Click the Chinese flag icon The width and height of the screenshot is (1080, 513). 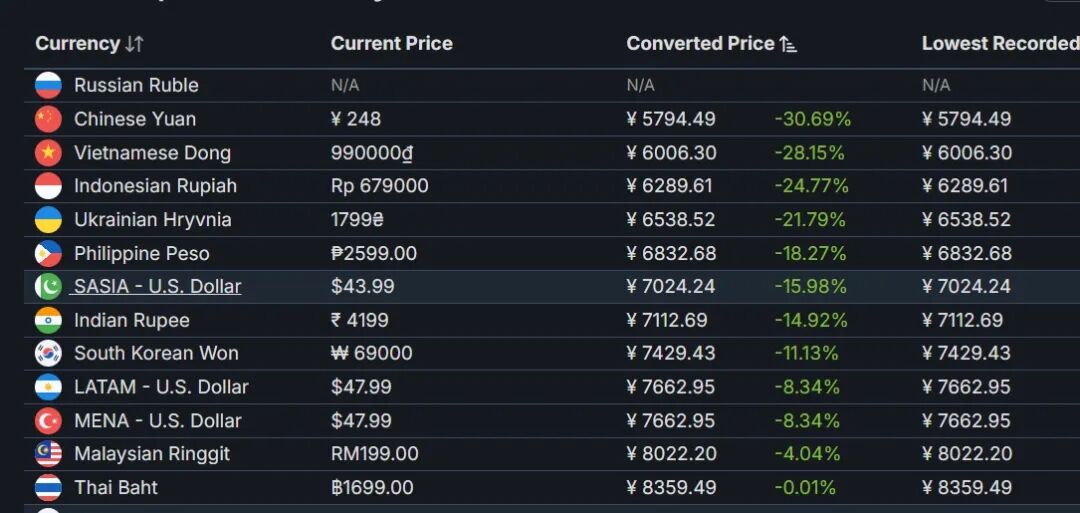tap(48, 119)
